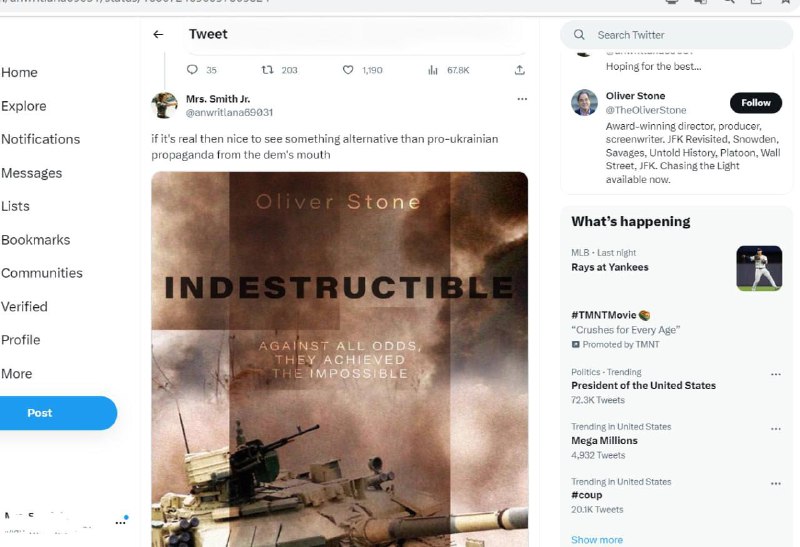800x547 pixels.
Task: Open options for the Mega Millions trend
Action: click(775, 429)
